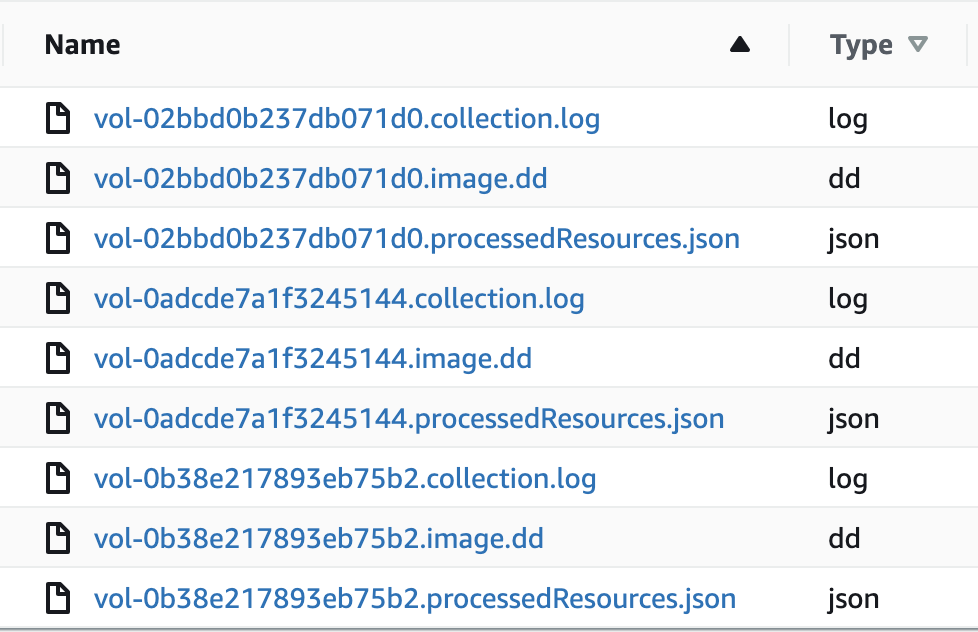The height and width of the screenshot is (632, 978).
Task: Click the file icon beside vol-02bbd0b237db071d0.collection.log
Action: 58,118
